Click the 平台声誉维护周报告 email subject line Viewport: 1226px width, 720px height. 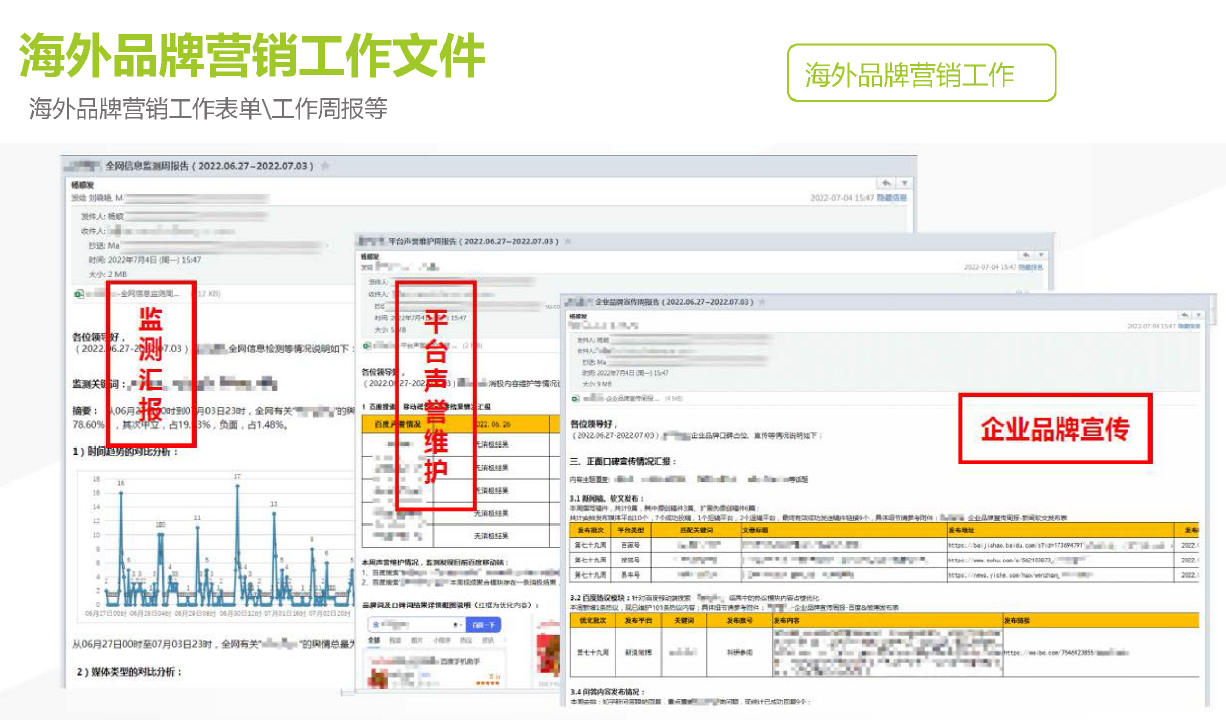click(x=473, y=242)
